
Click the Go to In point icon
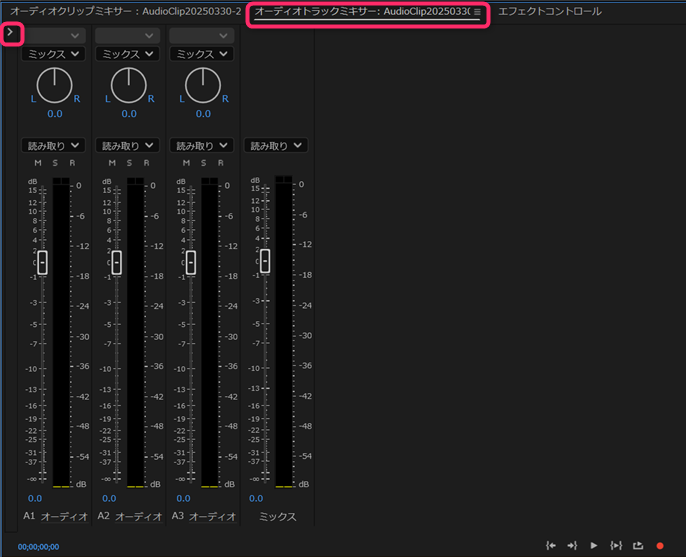click(551, 546)
